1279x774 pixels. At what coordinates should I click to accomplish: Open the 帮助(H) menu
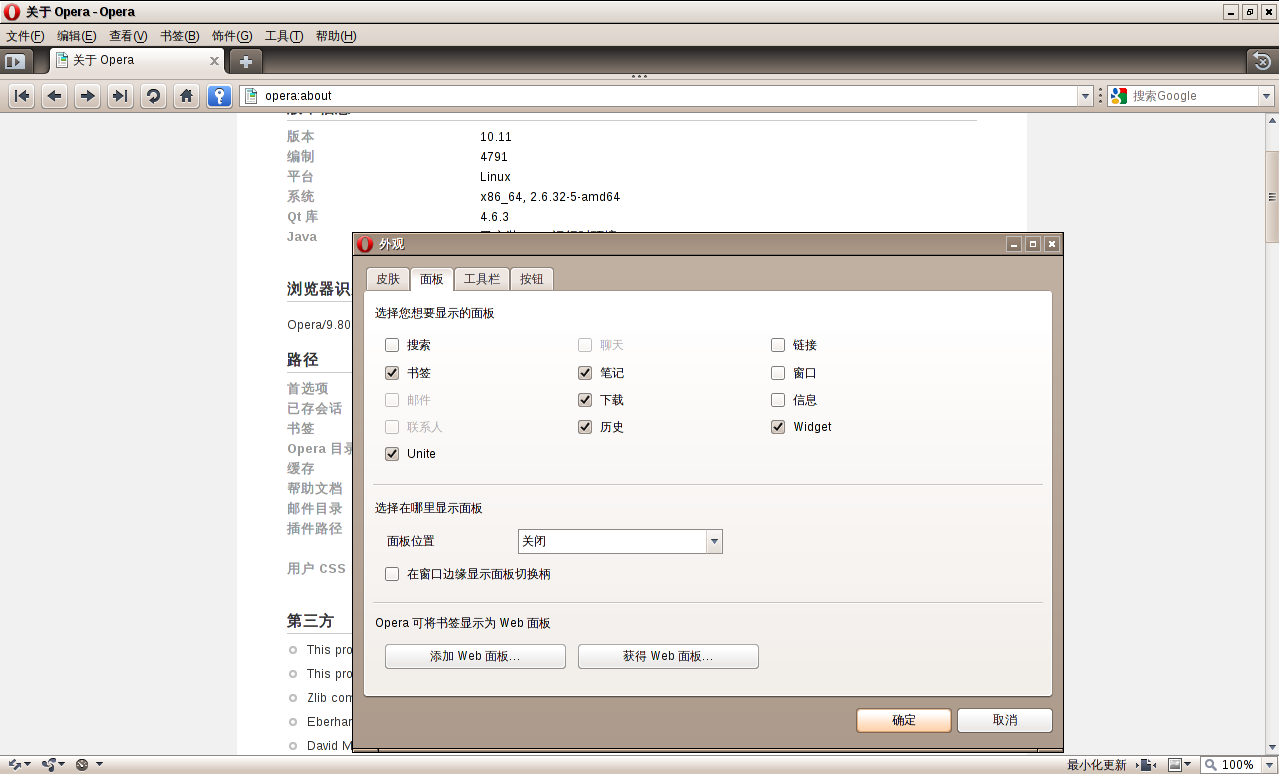point(336,36)
